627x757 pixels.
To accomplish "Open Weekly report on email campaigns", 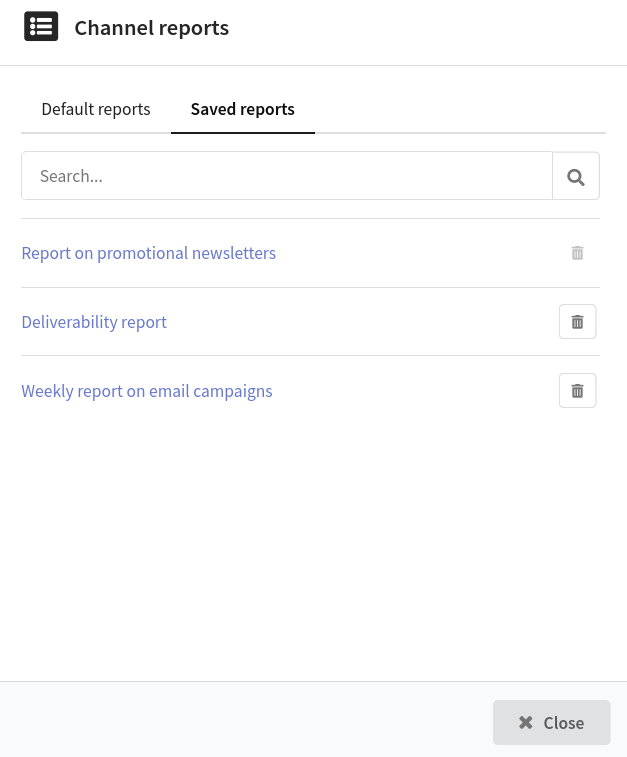I will (147, 391).
